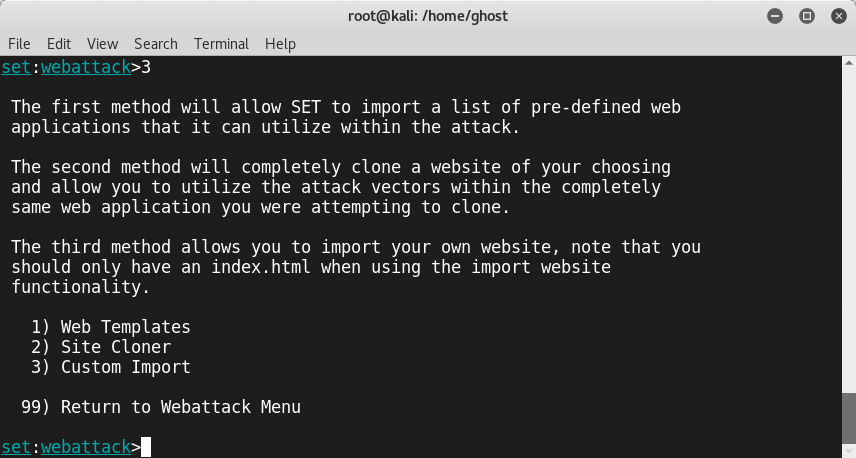This screenshot has height=458, width=856.
Task: Click the window title 'root@kali: /home/ghost'
Action: click(x=428, y=16)
